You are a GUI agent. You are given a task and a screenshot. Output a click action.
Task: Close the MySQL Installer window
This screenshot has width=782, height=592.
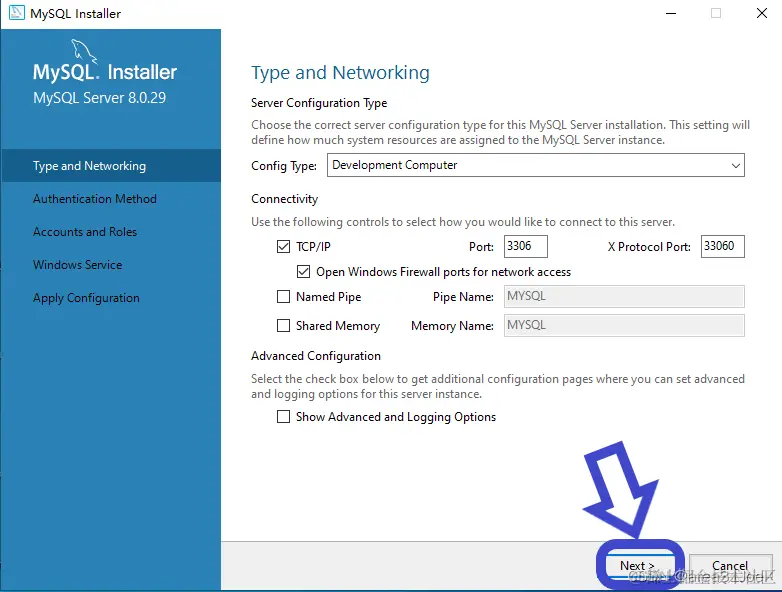[x=762, y=13]
